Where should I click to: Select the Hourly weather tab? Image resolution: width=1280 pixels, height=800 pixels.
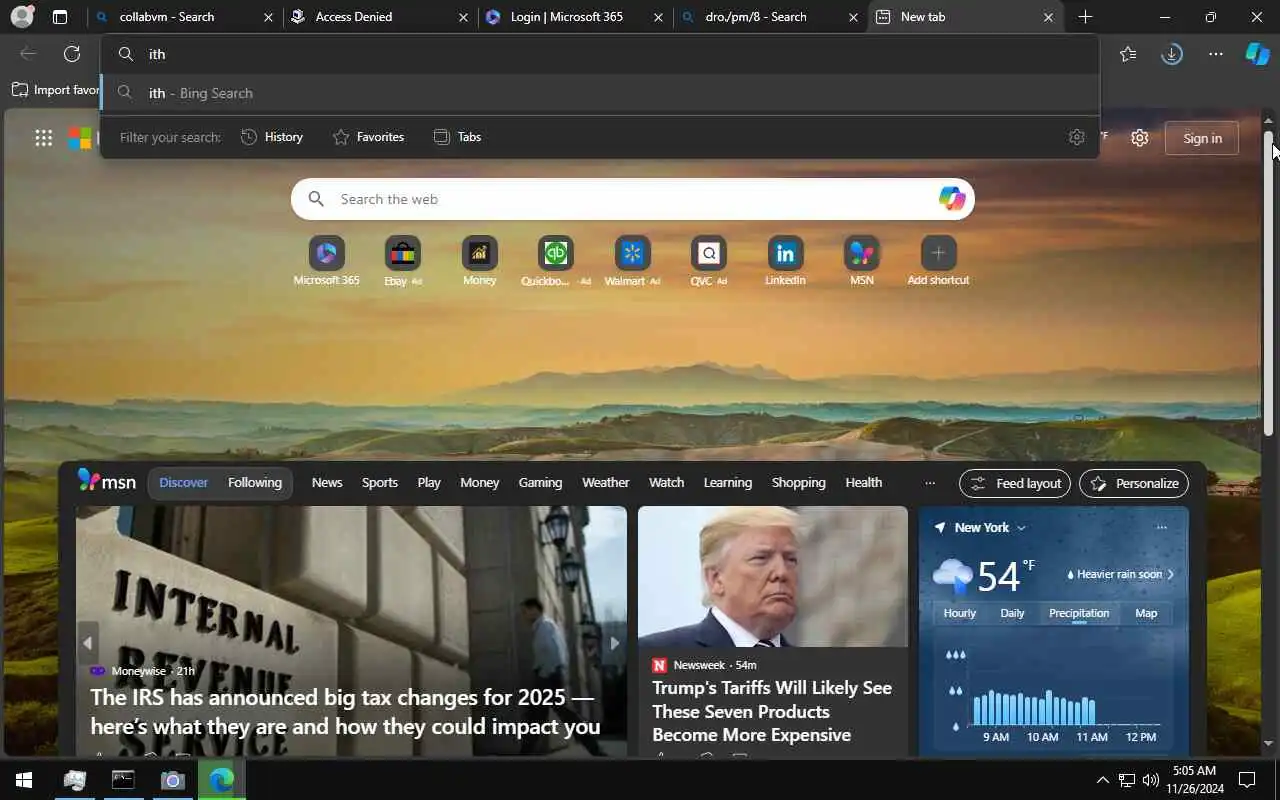[959, 613]
